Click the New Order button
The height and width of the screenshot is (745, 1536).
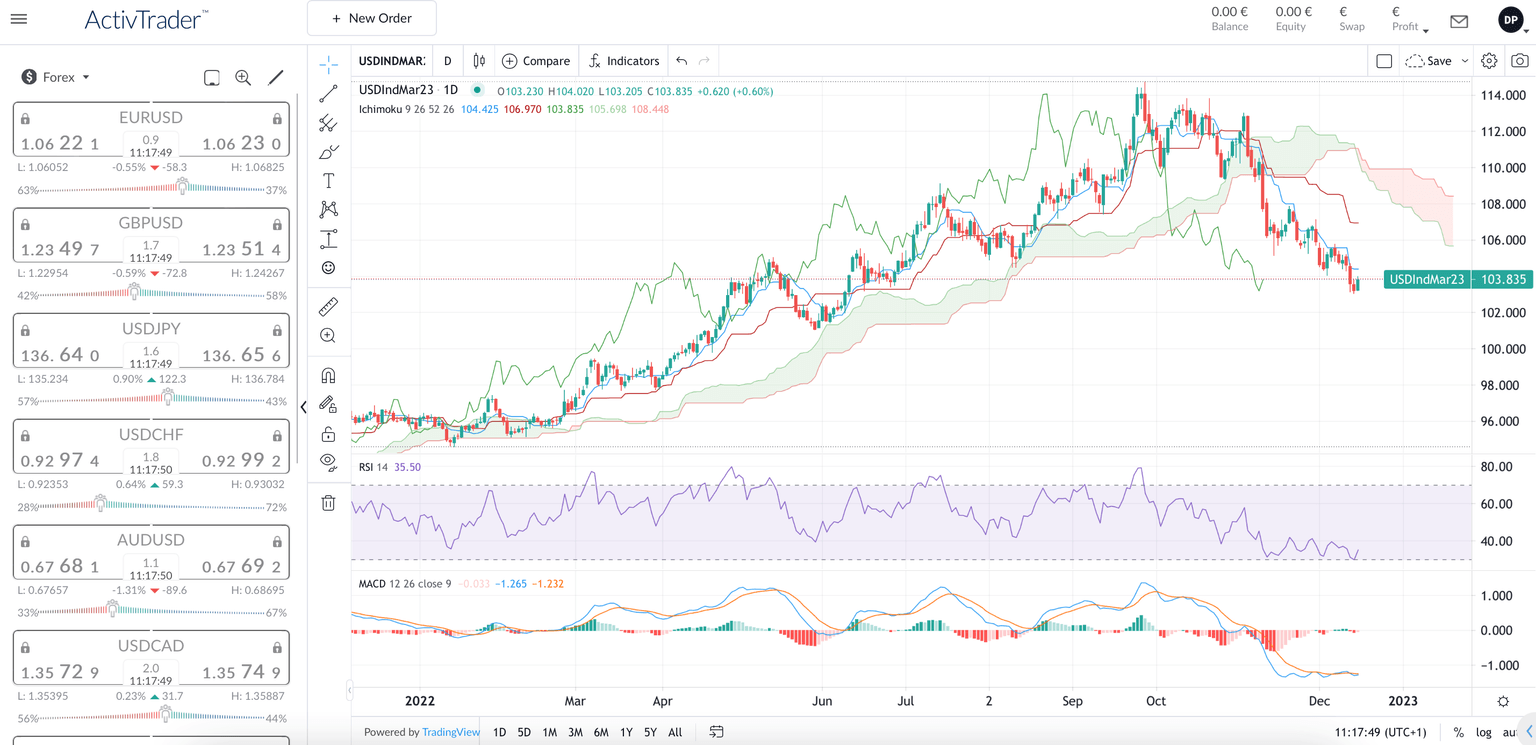pos(372,18)
